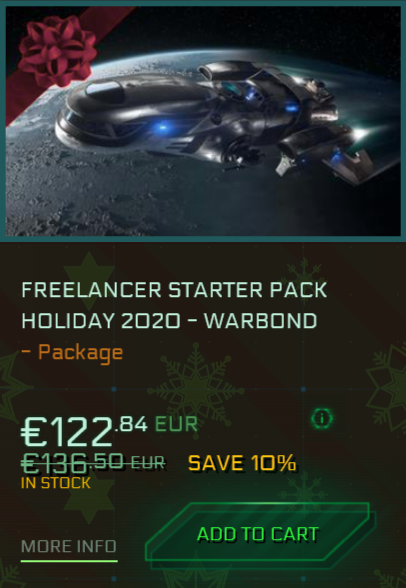Open the Freelancer Starter Pack title
This screenshot has height=588, width=406.
[174, 290]
